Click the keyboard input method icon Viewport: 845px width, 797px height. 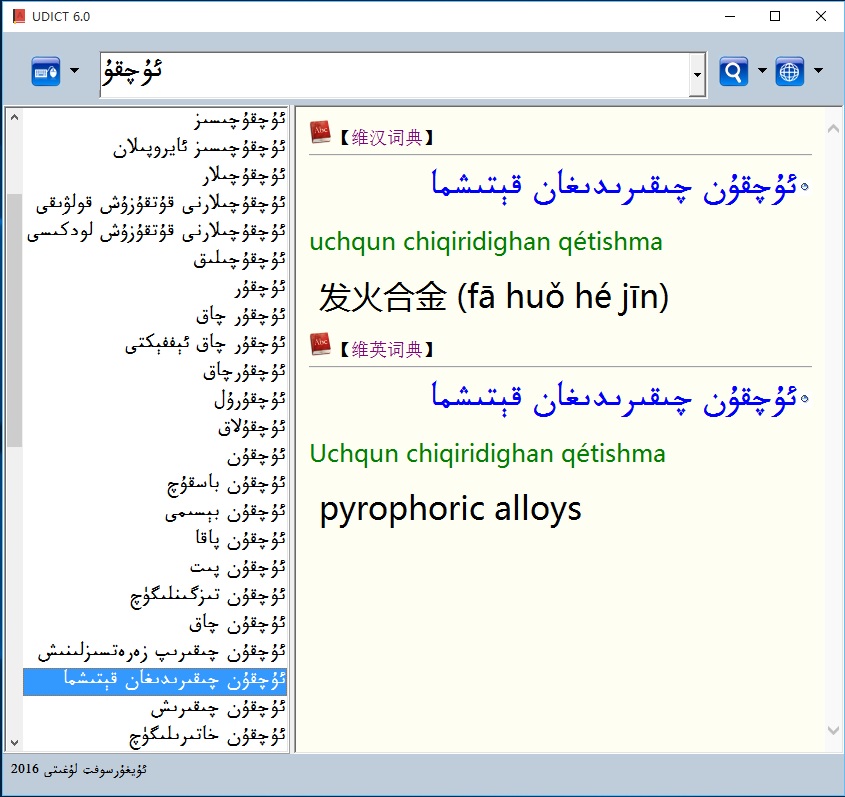[46, 72]
